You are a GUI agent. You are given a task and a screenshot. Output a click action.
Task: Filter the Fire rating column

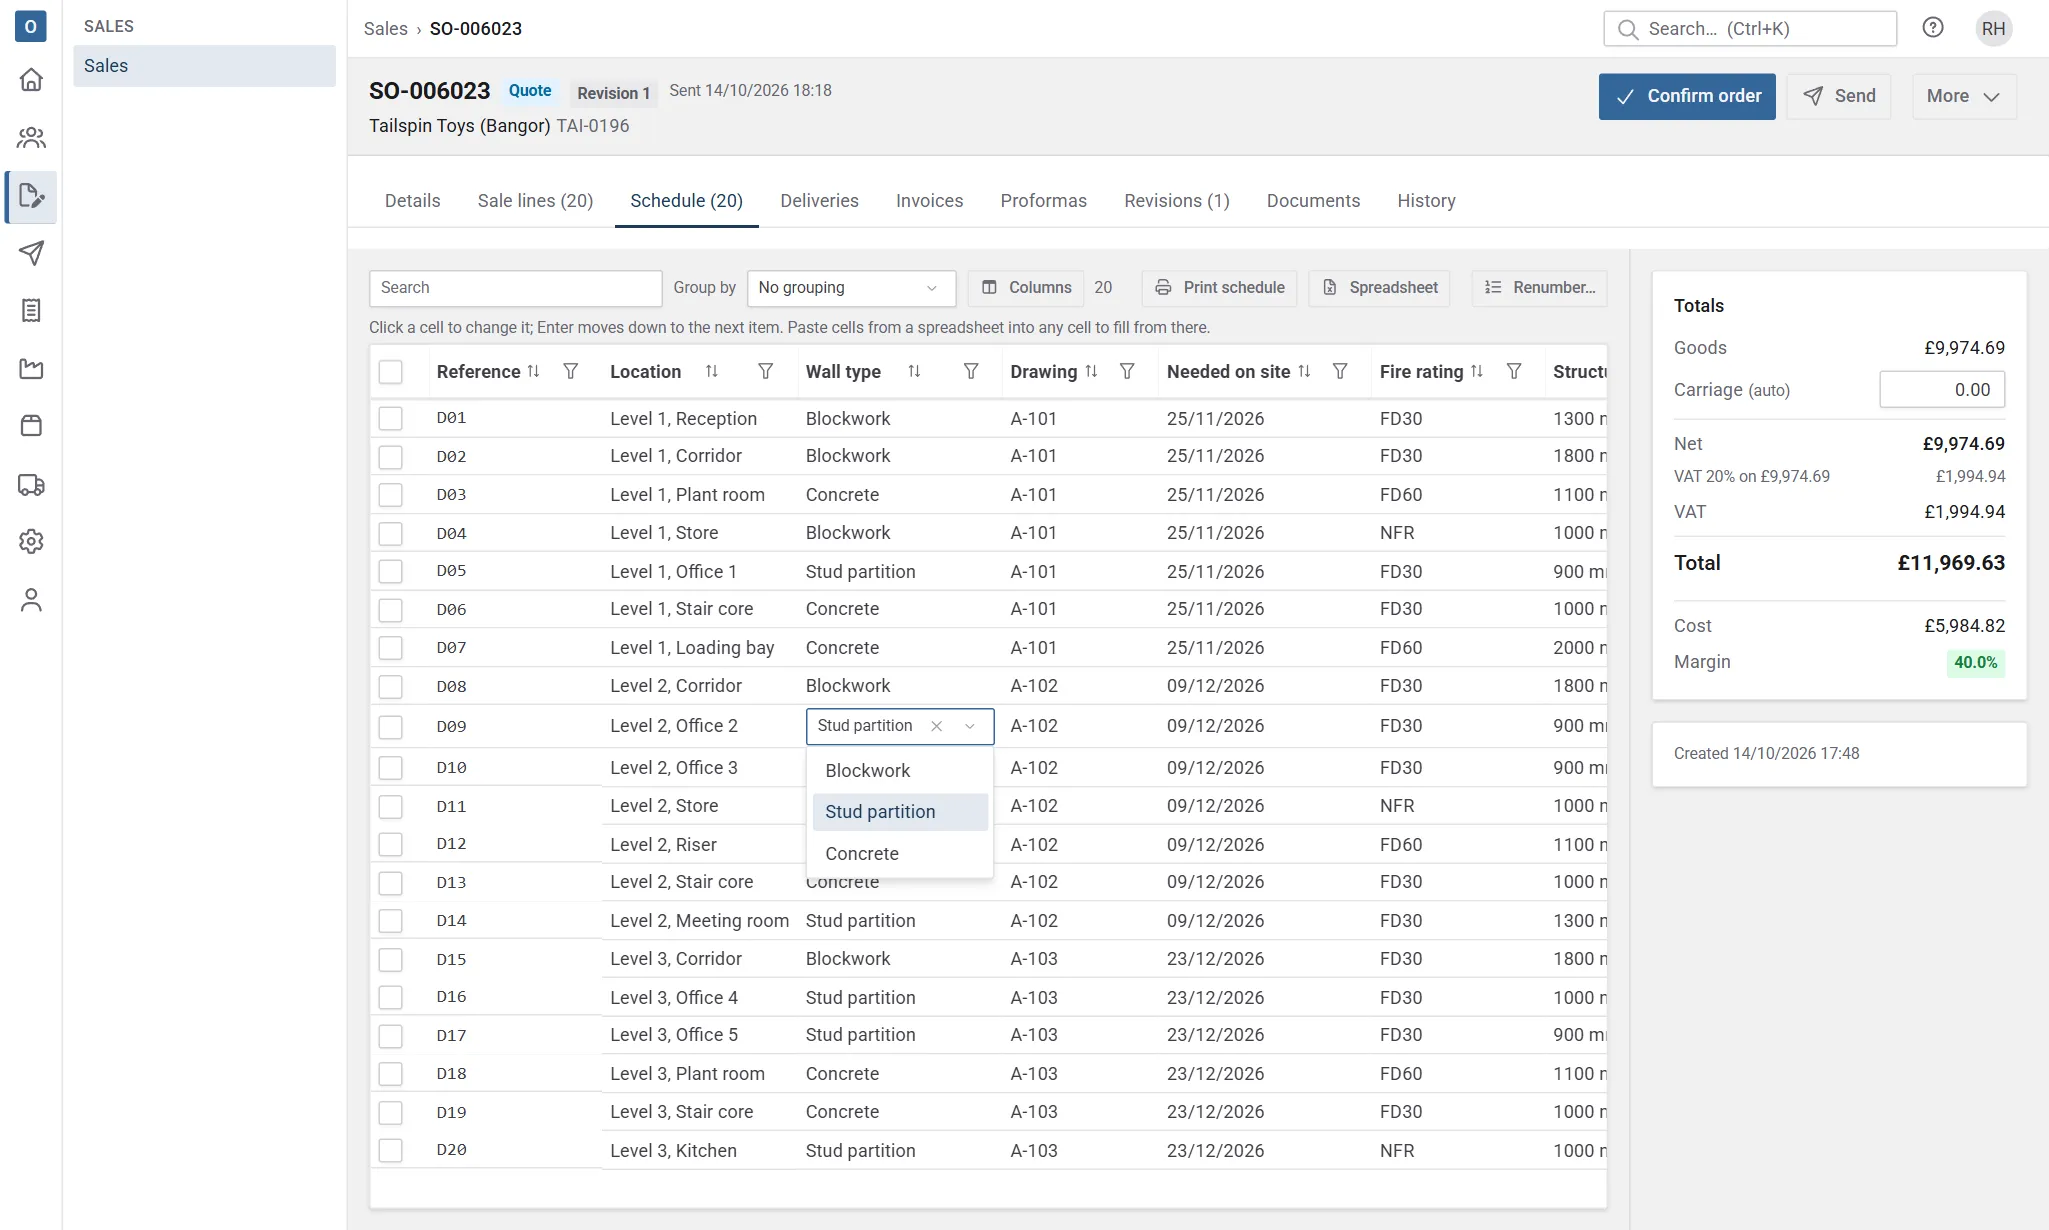coord(1514,371)
